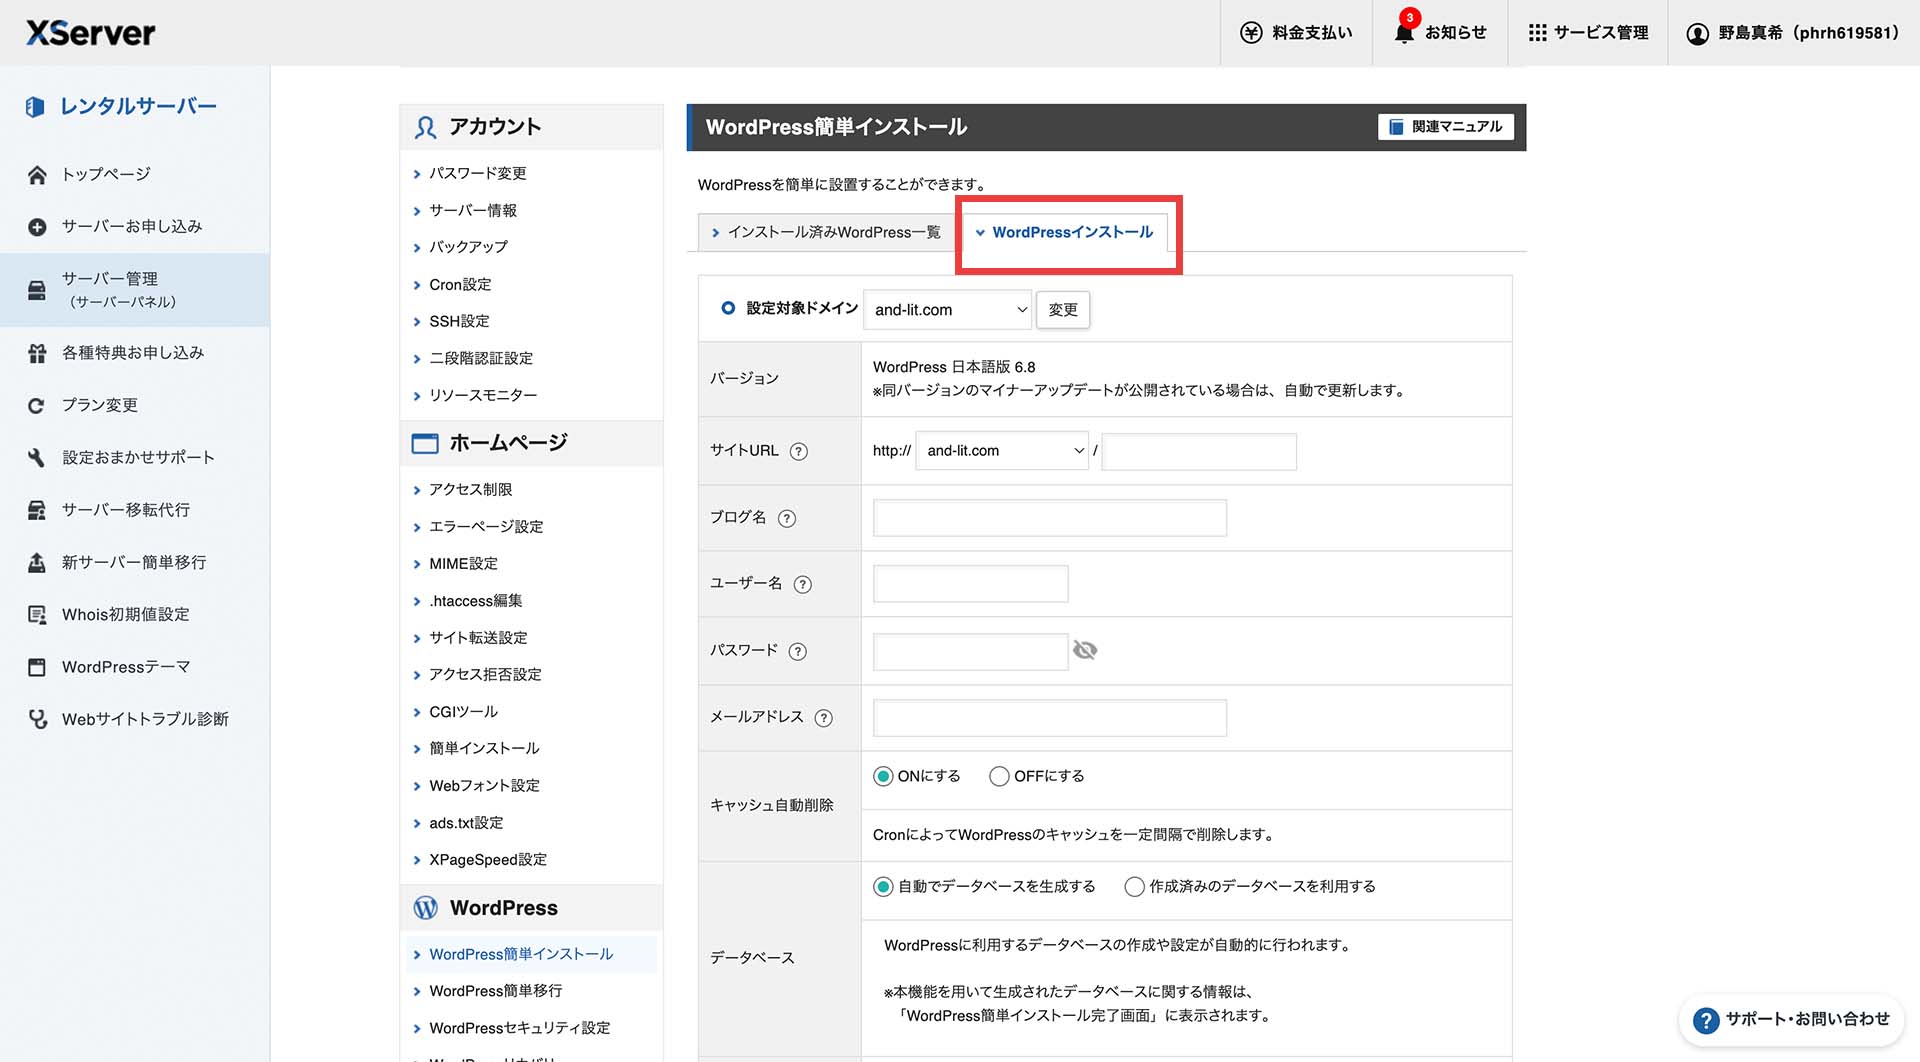Open 関連マニュアル button
The width and height of the screenshot is (1920, 1062).
click(x=1446, y=127)
